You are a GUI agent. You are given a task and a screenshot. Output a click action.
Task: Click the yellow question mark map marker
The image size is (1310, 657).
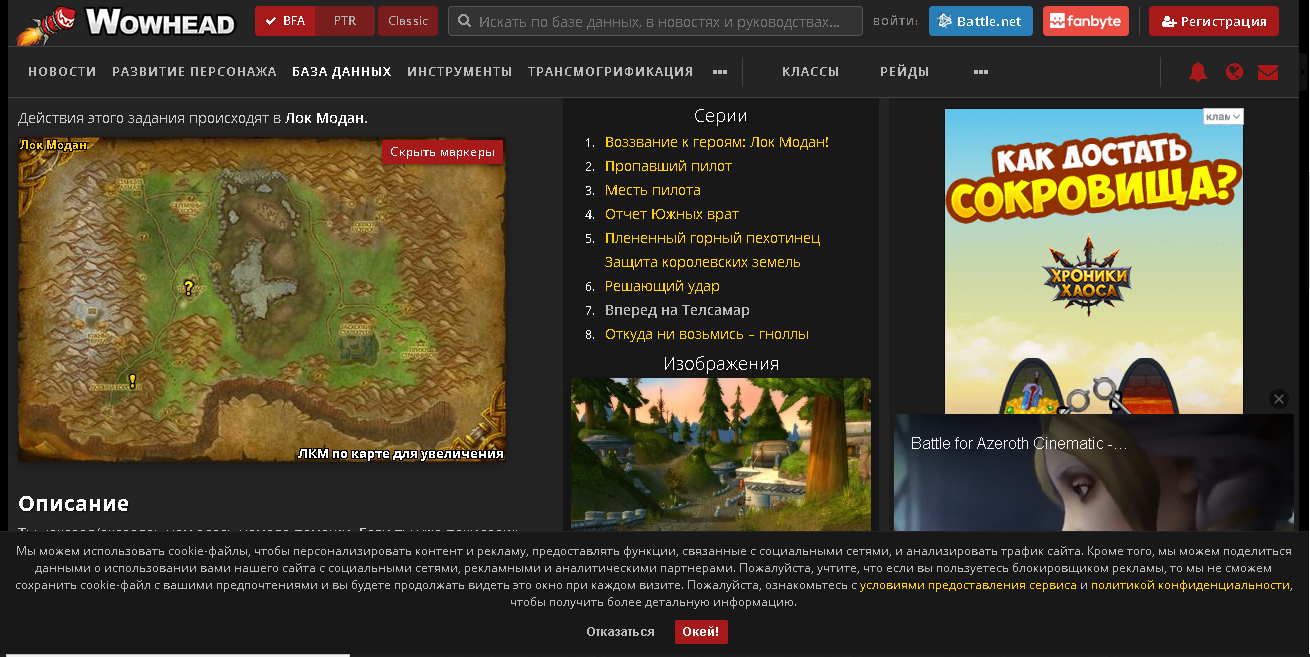(x=188, y=288)
